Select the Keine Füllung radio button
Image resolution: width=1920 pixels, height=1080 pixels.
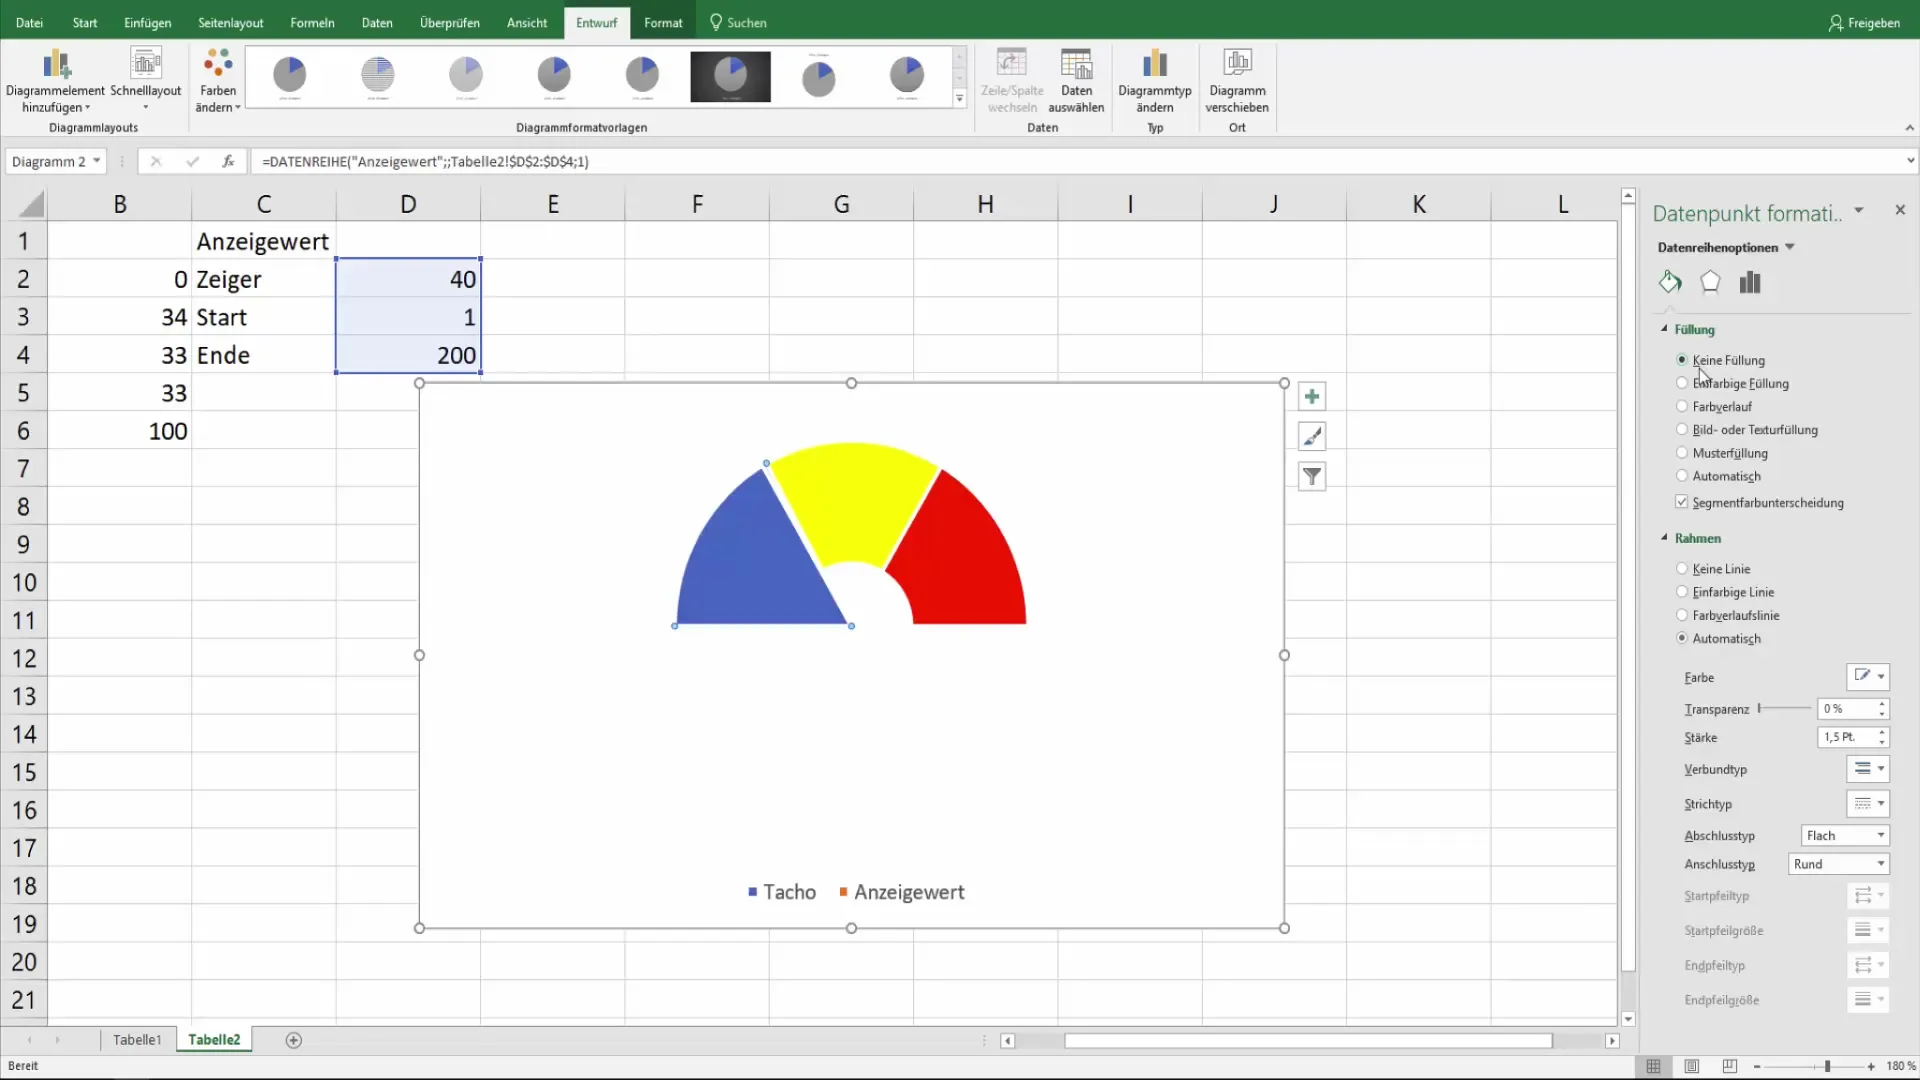click(x=1683, y=360)
